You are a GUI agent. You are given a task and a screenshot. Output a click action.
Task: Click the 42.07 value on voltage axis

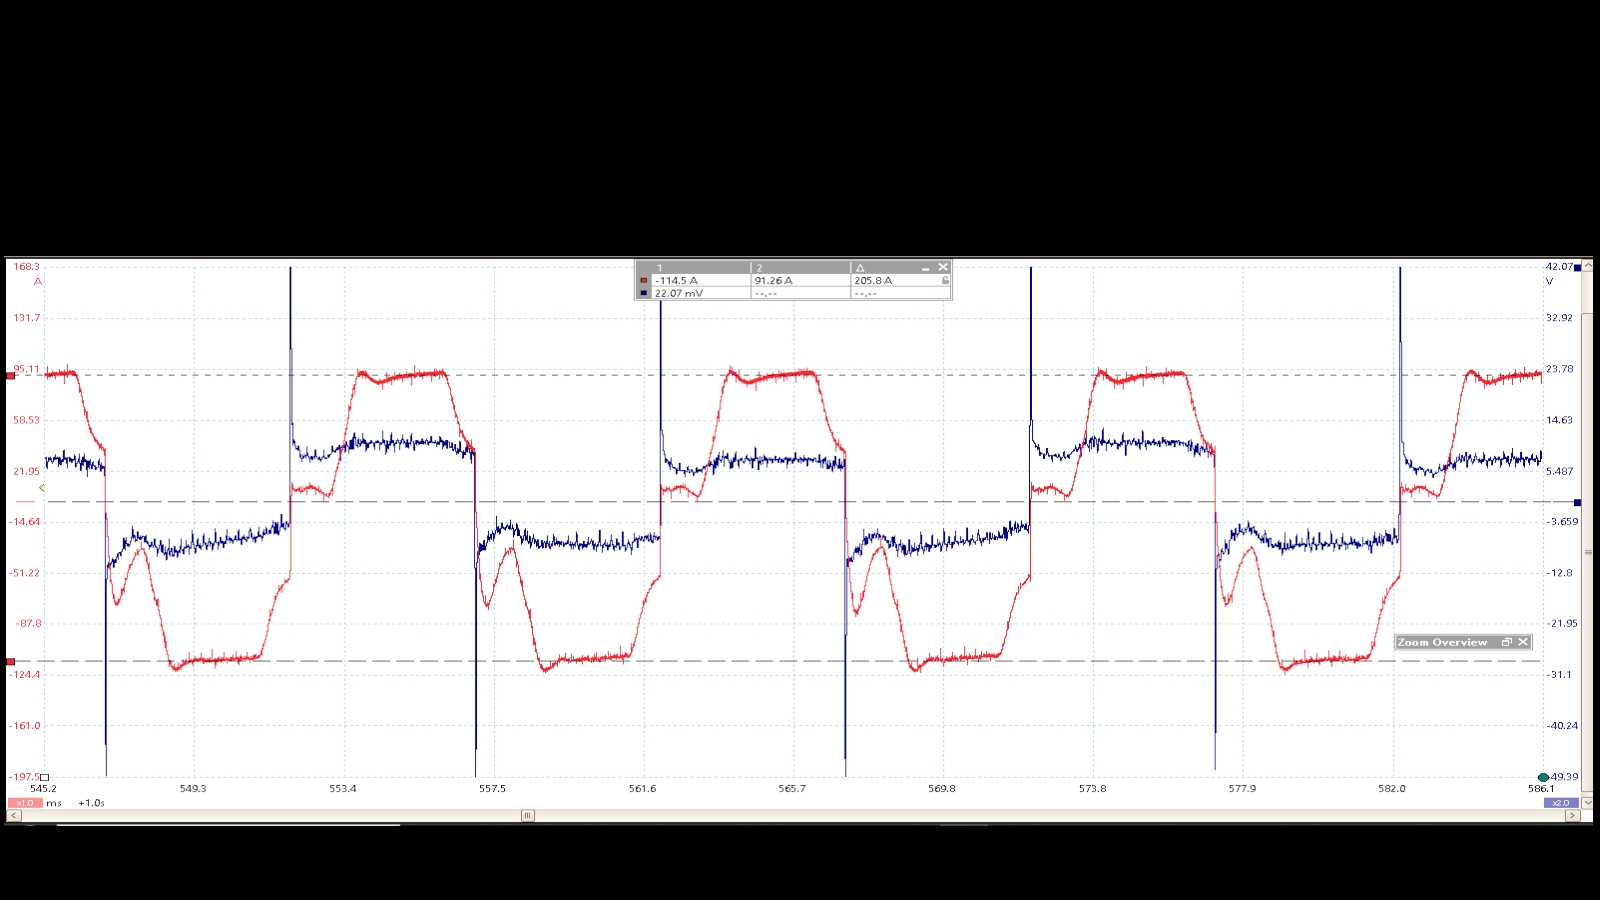pyautogui.click(x=1559, y=267)
